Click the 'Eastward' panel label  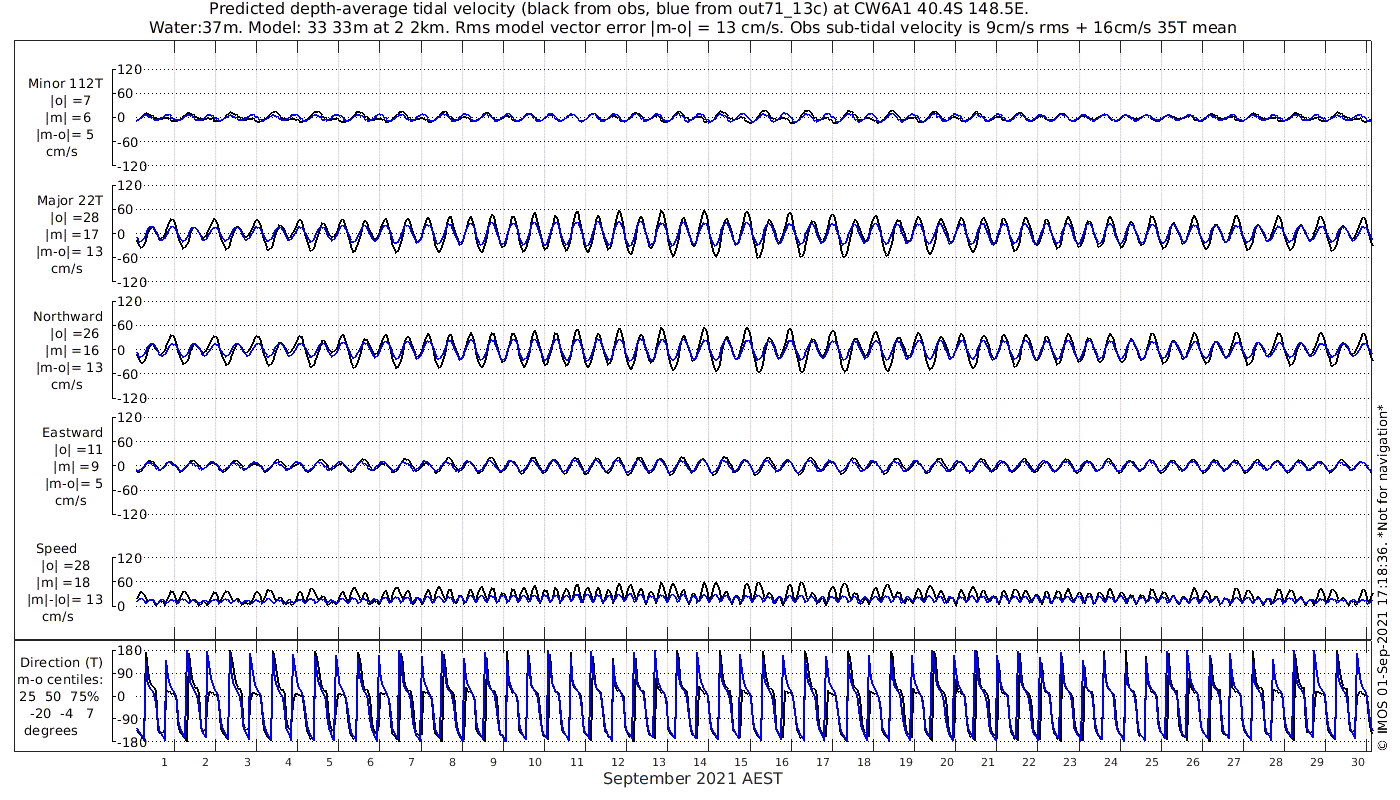point(72,433)
